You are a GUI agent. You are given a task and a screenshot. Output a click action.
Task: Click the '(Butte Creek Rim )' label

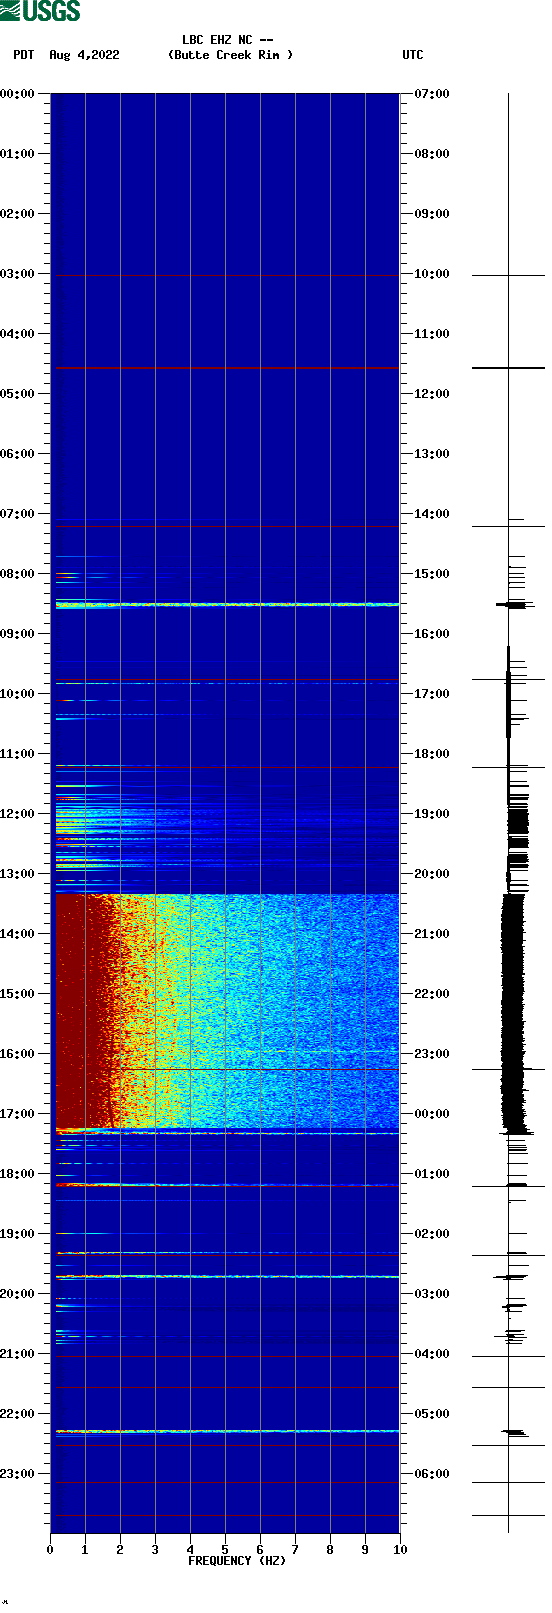[231, 55]
